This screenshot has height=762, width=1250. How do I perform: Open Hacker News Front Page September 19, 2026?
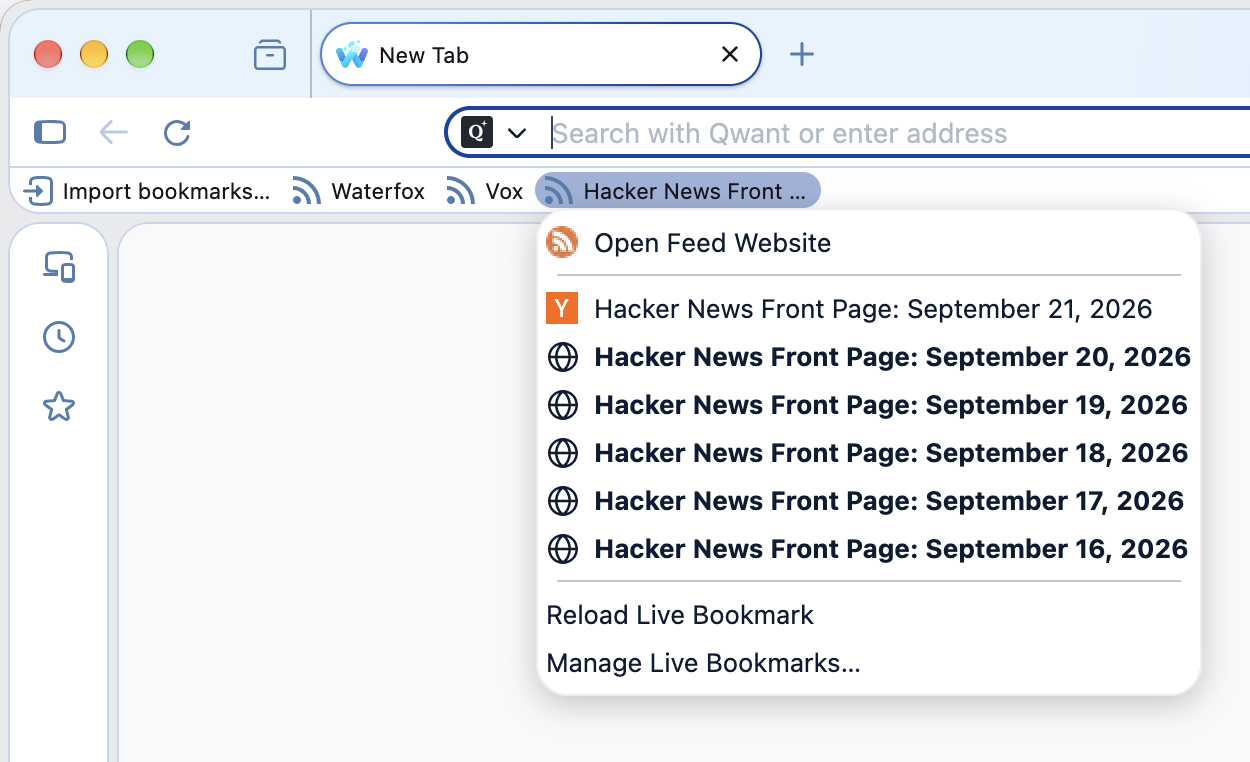click(869, 405)
